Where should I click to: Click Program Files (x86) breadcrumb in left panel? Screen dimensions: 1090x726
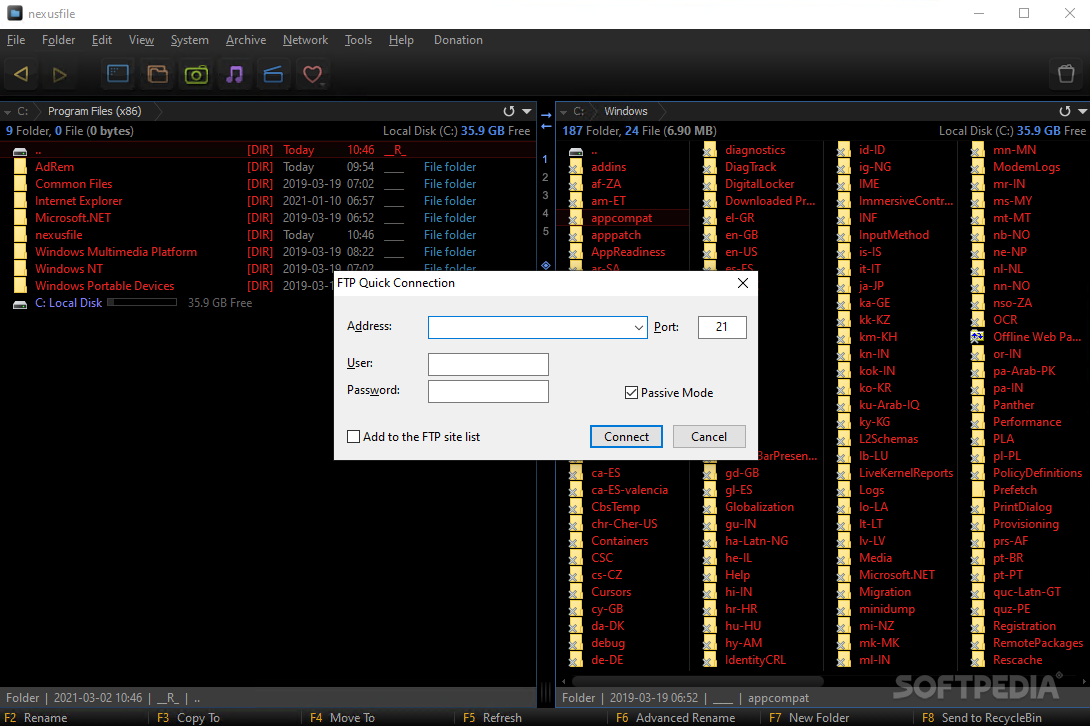(x=95, y=111)
